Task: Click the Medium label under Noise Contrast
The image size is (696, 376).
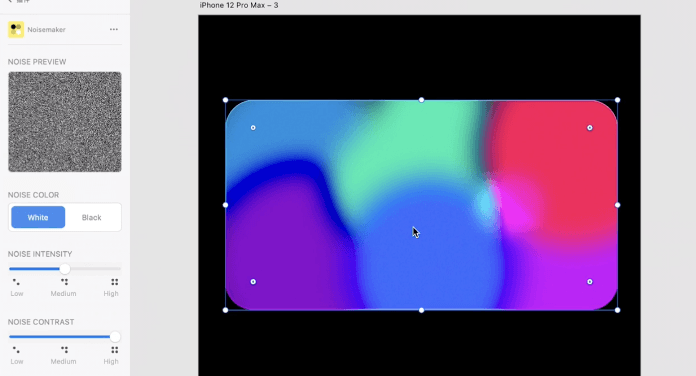Action: 63,361
